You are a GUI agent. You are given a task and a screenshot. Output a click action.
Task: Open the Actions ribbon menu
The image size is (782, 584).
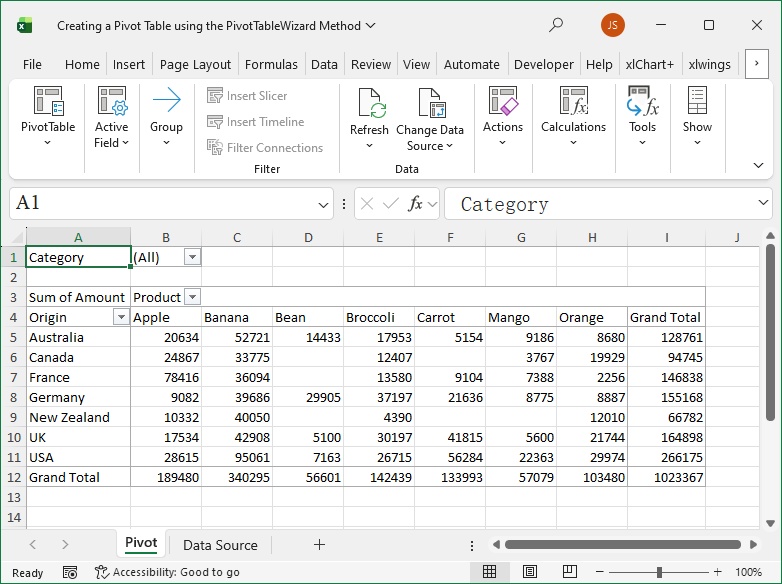point(503,116)
